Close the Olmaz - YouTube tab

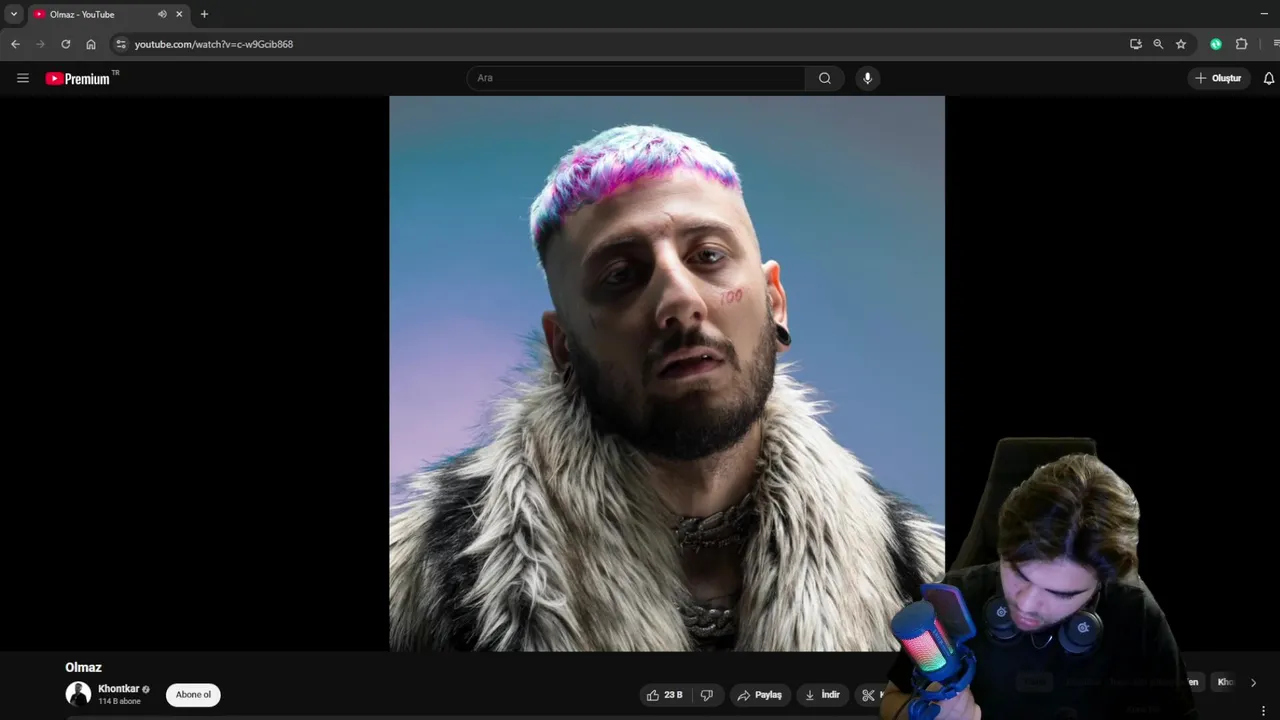pos(179,14)
